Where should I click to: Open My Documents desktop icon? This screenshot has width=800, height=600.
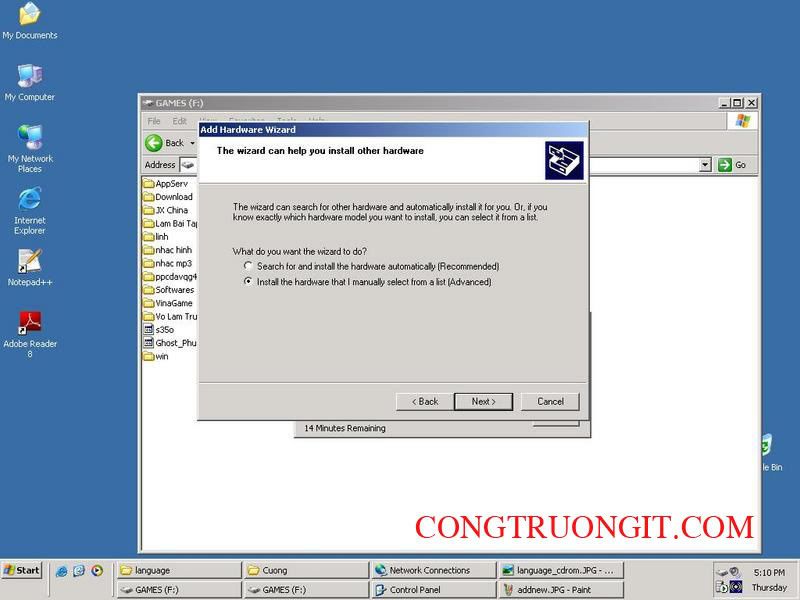(30, 20)
